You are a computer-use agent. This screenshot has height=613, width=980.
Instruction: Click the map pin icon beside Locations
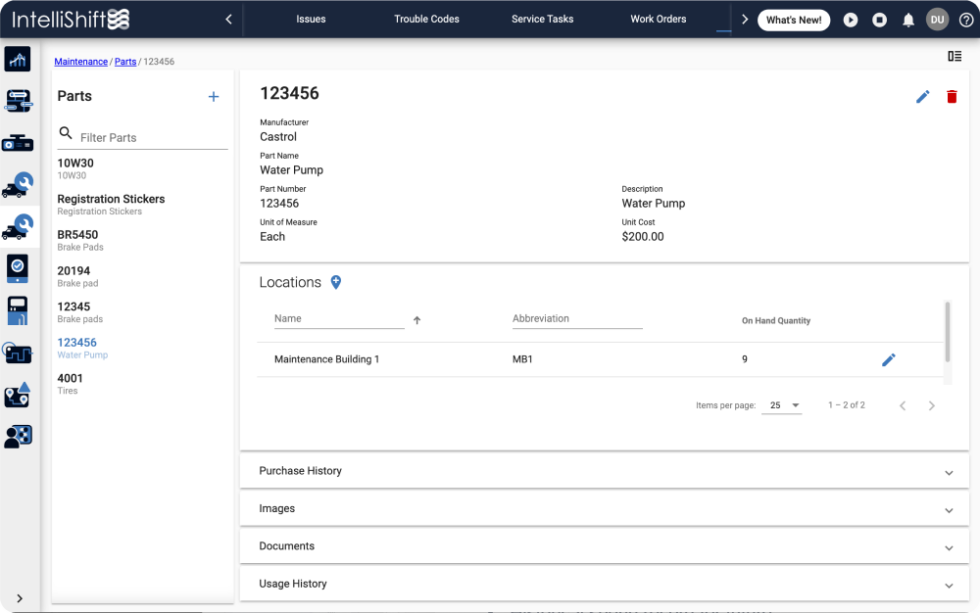335,282
